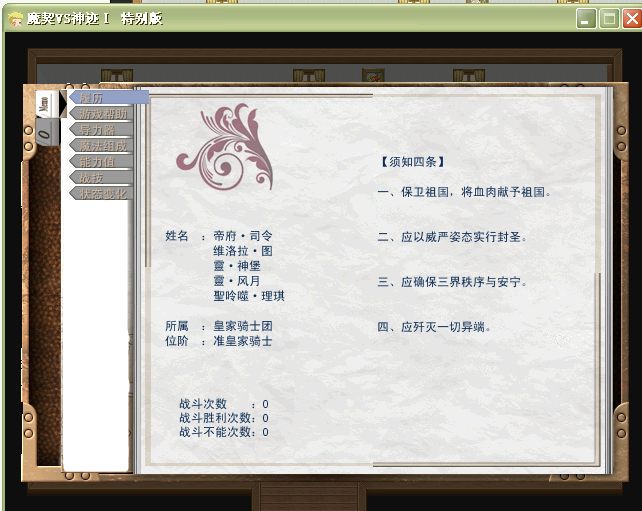Click the name 霊·神堡
Image resolution: width=642 pixels, height=511 pixels.
tap(237, 266)
